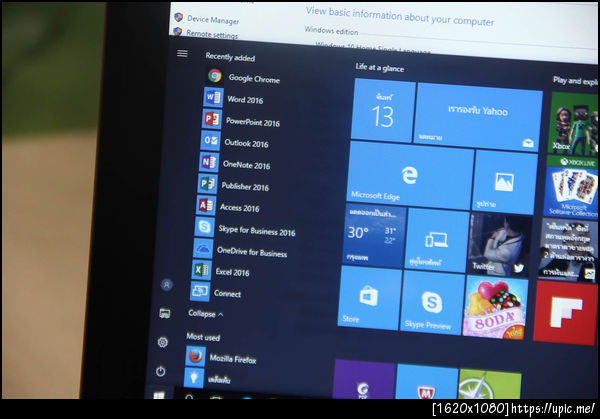Open the Xbox tile
600x419 pixels.
coord(573,124)
